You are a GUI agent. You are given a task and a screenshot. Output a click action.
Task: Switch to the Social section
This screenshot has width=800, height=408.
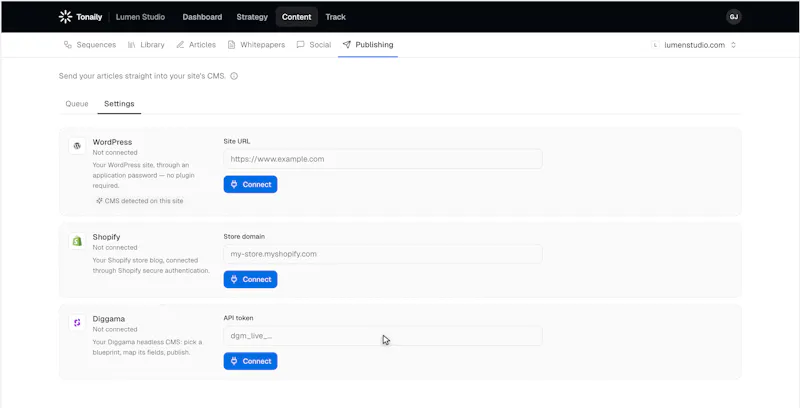click(314, 45)
